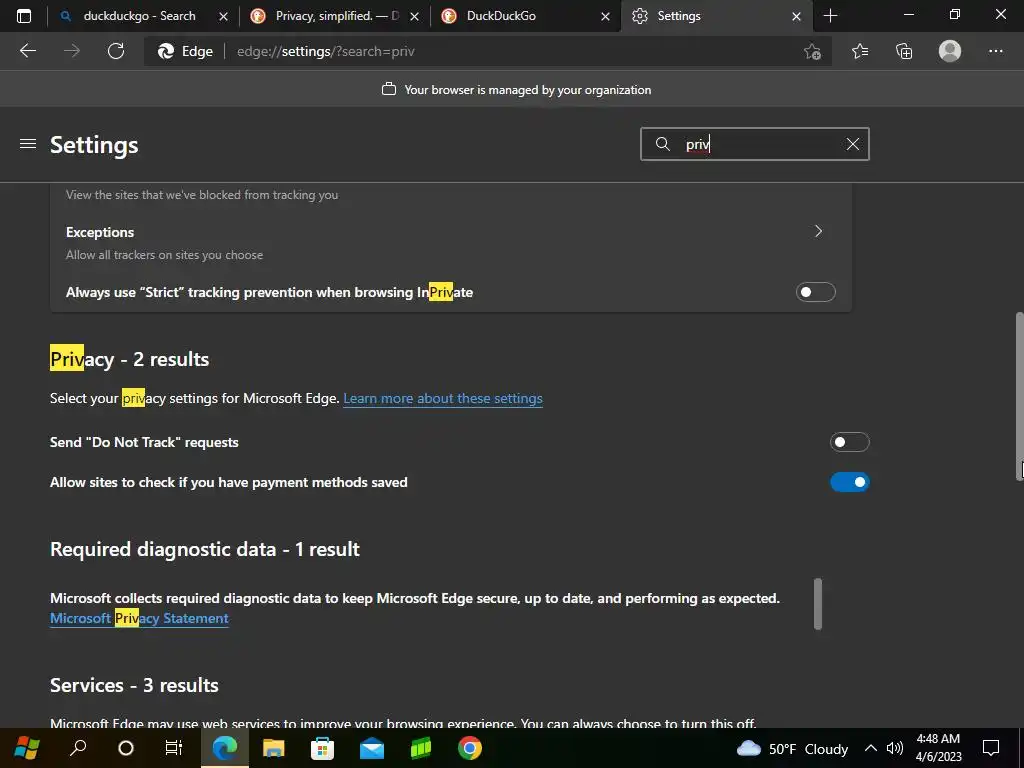Click the Exceptions row label
This screenshot has height=768, width=1024.
100,232
